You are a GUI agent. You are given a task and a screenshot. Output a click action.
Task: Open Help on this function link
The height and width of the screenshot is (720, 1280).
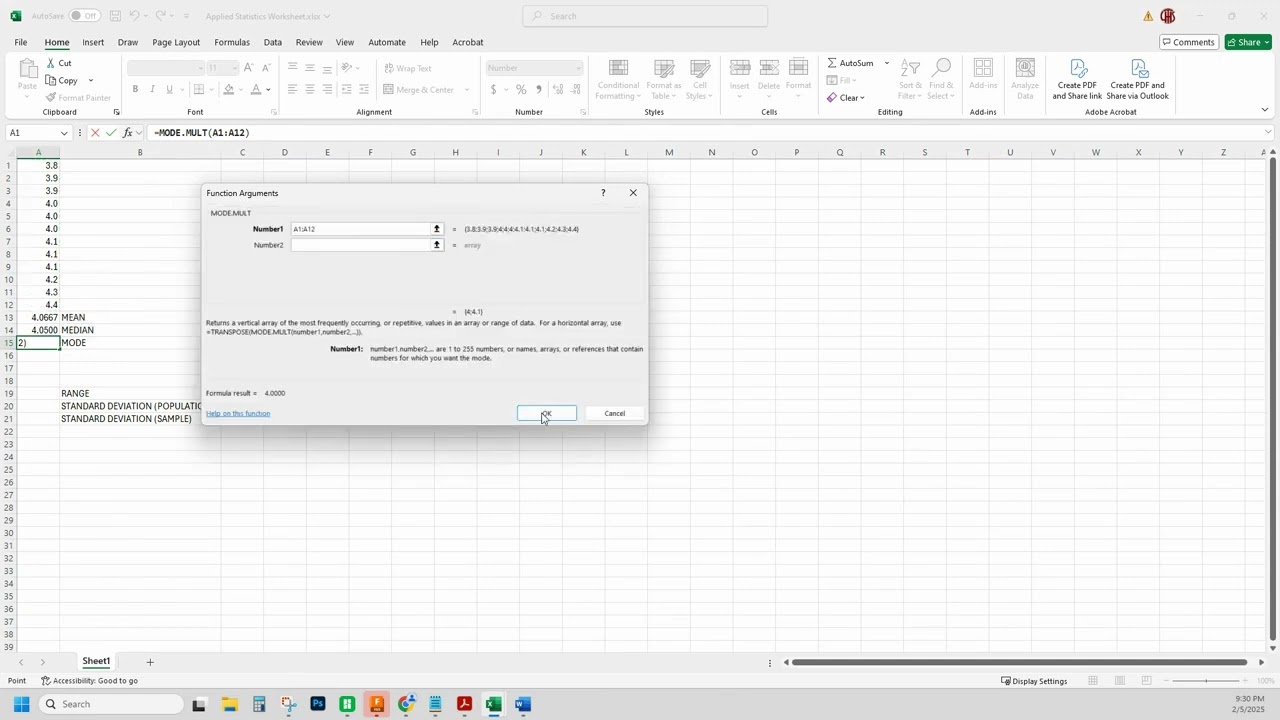pos(238,413)
